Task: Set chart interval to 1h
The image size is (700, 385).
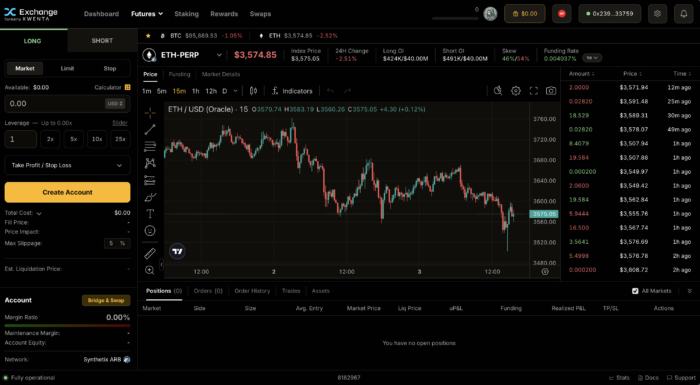Action: (x=196, y=91)
